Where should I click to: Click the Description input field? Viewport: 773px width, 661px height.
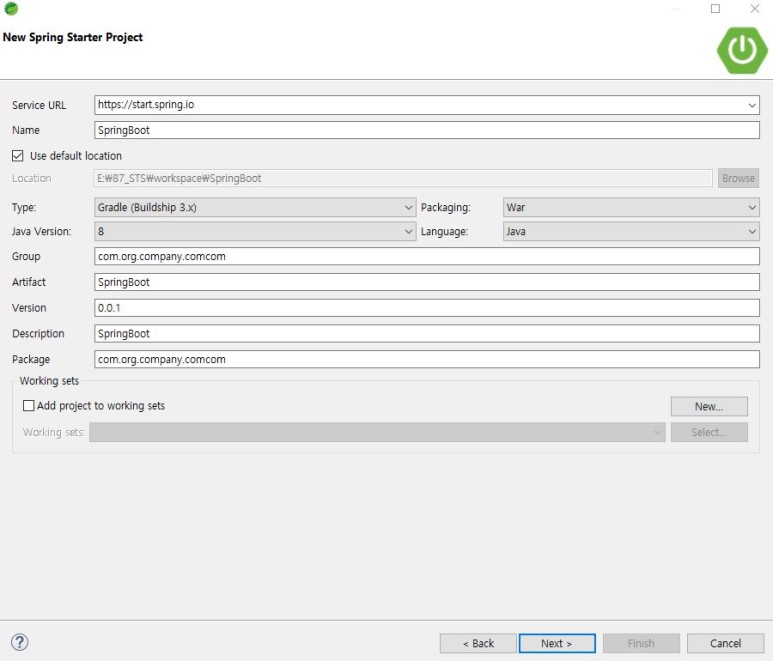(x=426, y=334)
